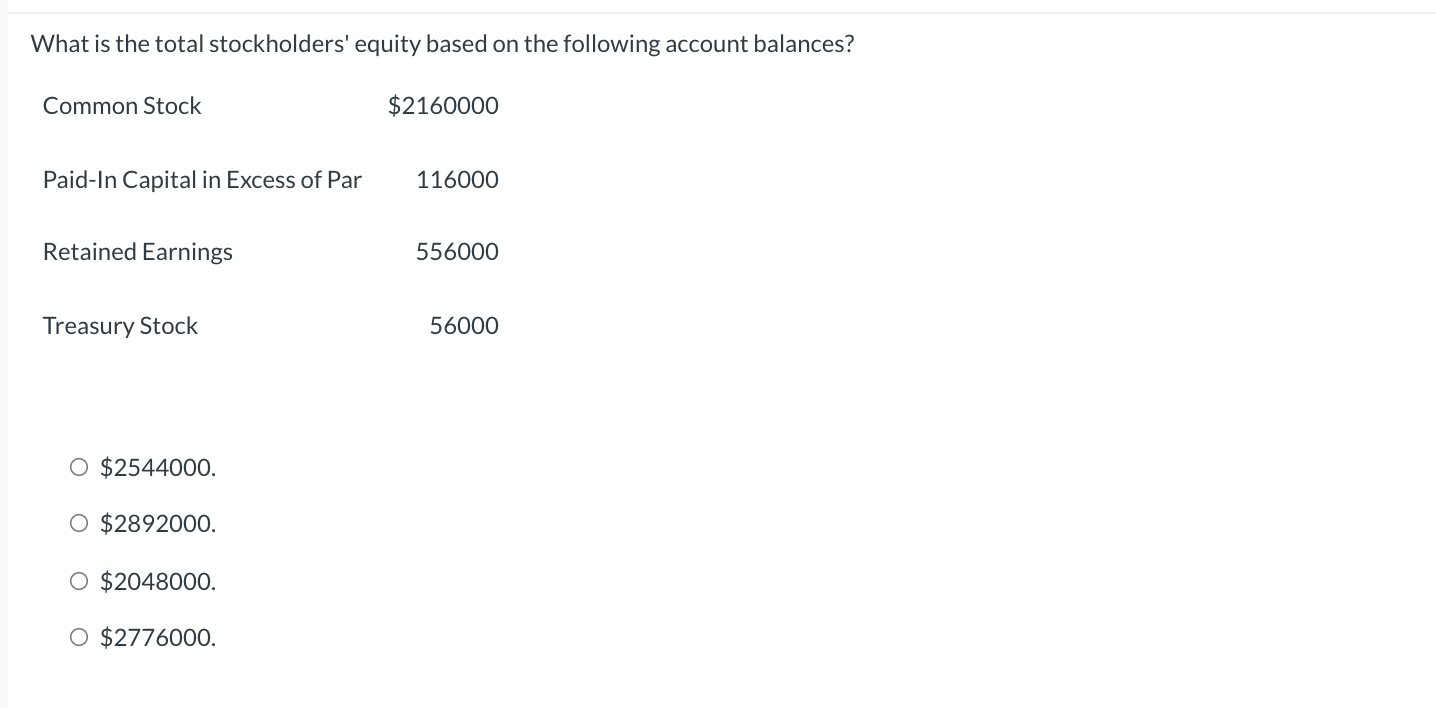Select the $2544000 radio button circle
The width and height of the screenshot is (1436, 708).
(x=79, y=467)
